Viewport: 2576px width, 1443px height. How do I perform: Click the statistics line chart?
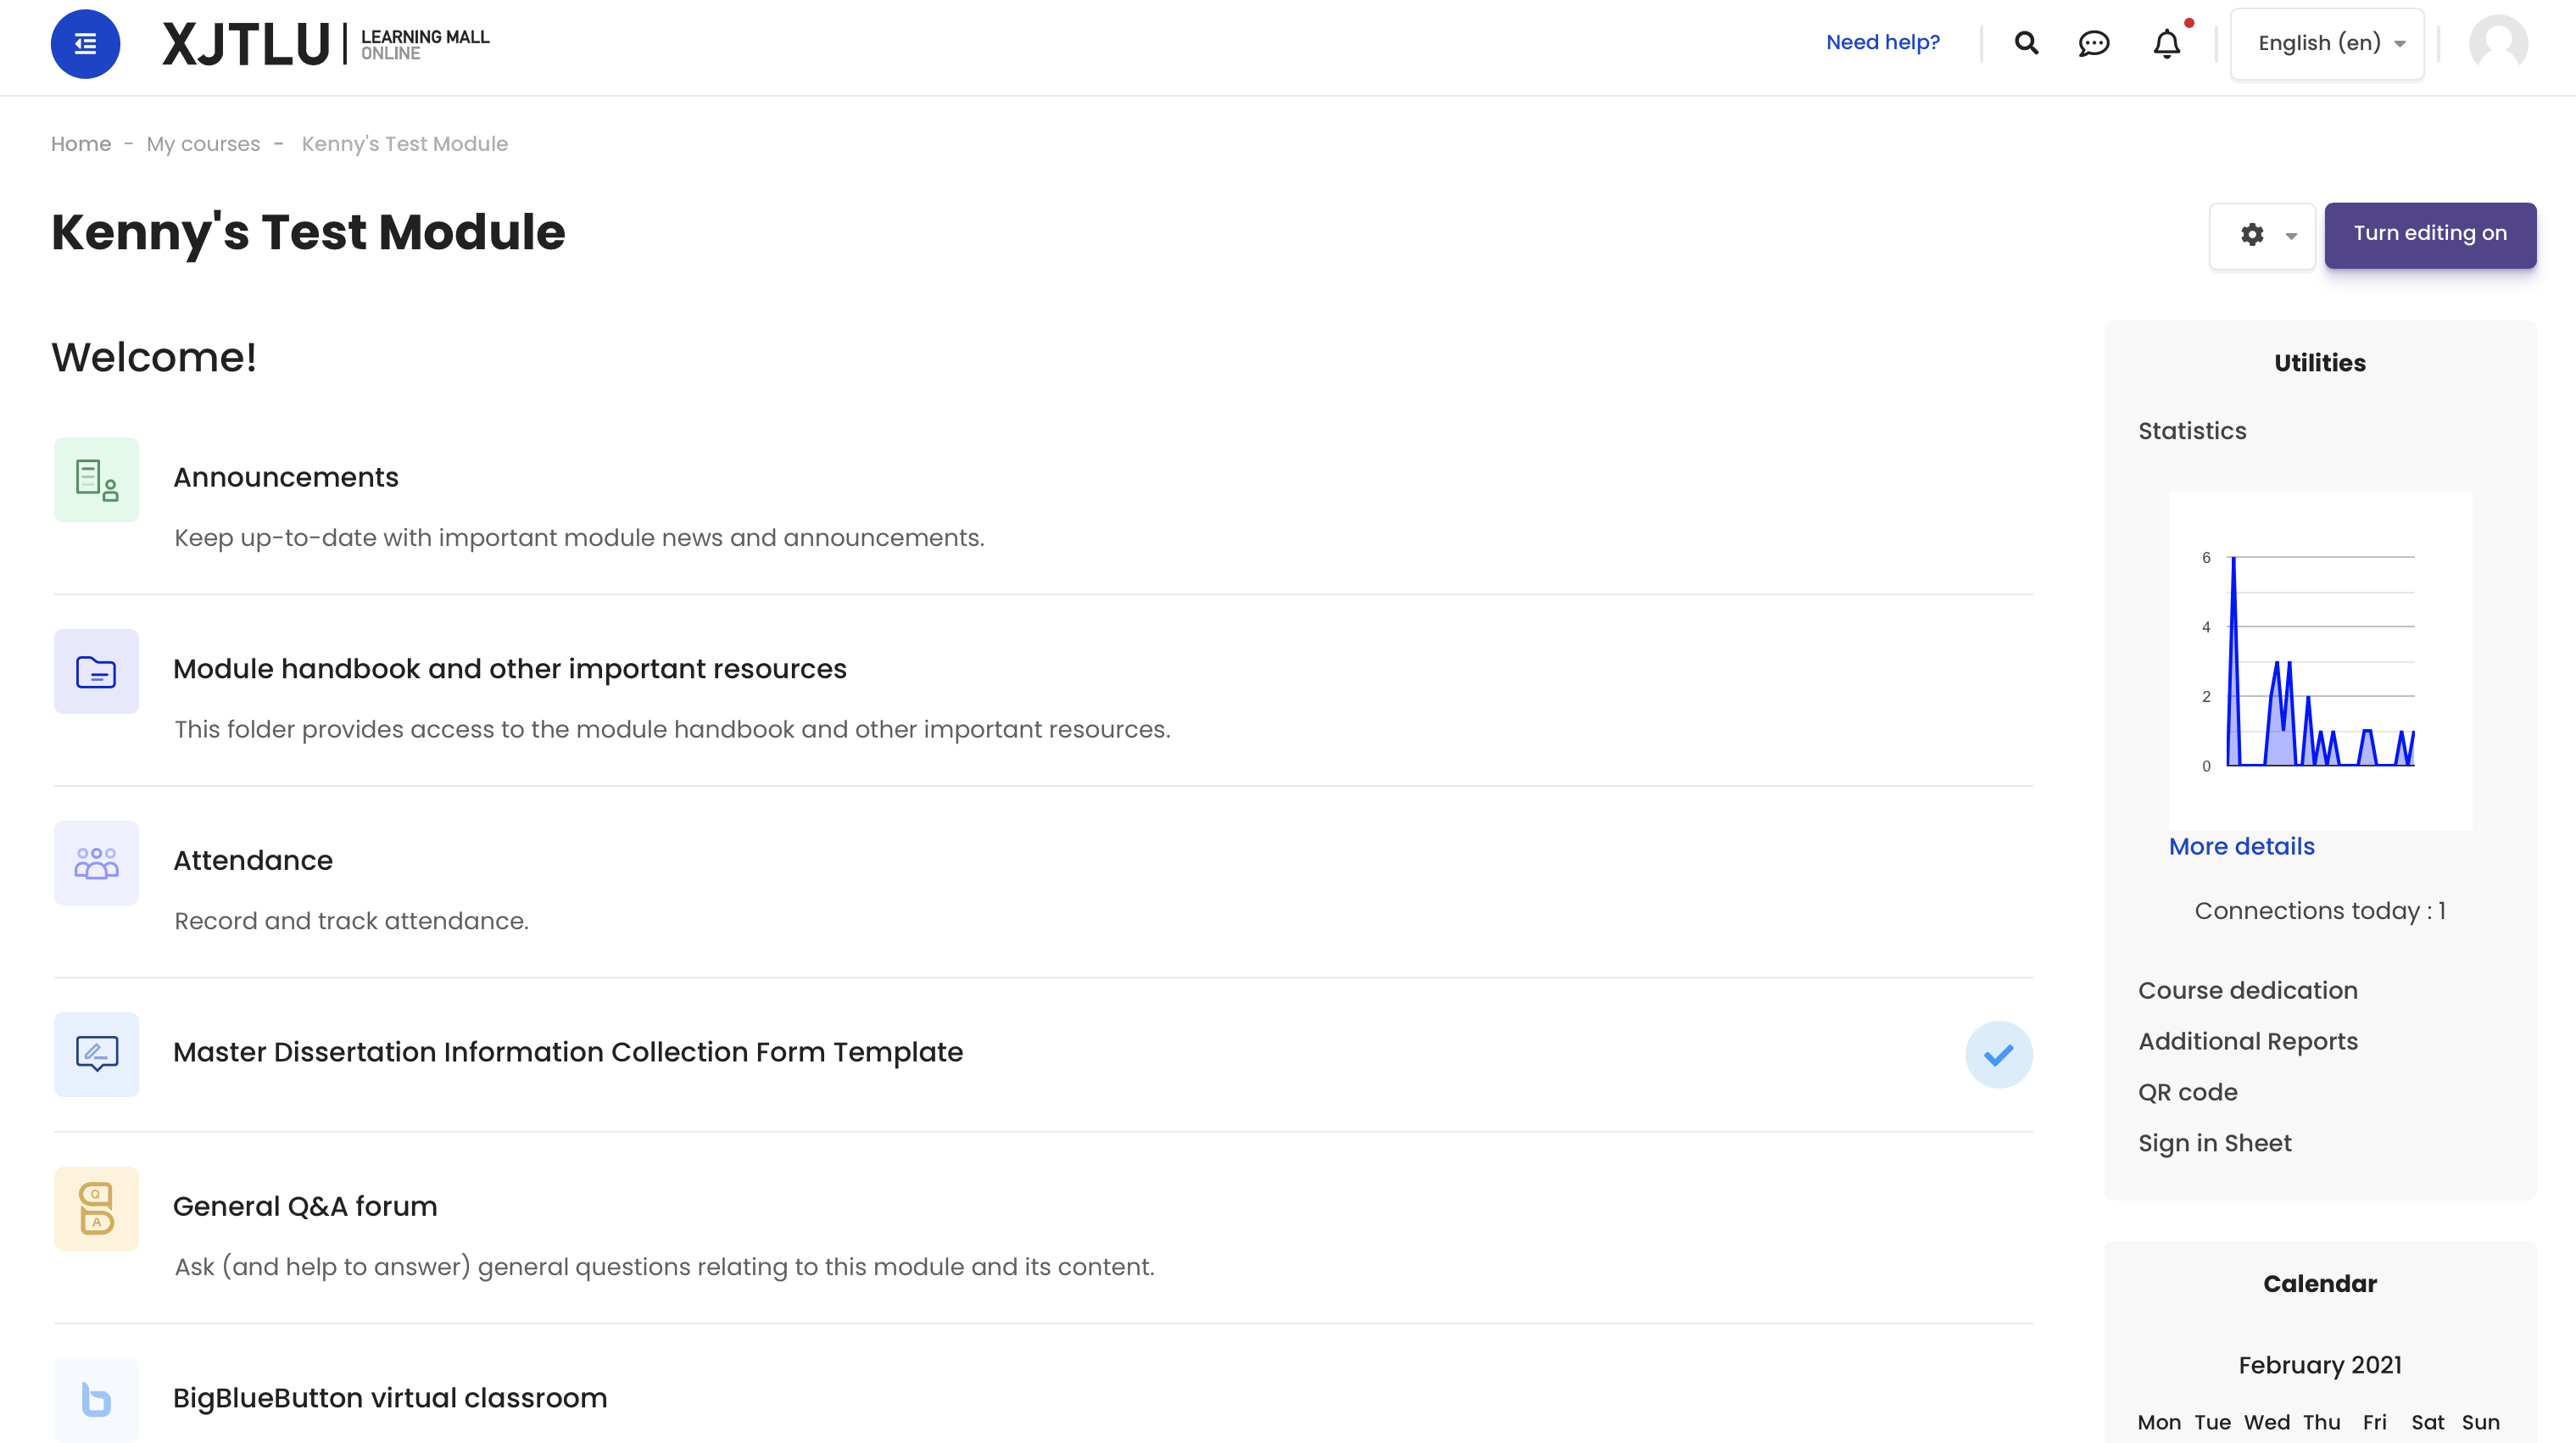(x=2319, y=660)
